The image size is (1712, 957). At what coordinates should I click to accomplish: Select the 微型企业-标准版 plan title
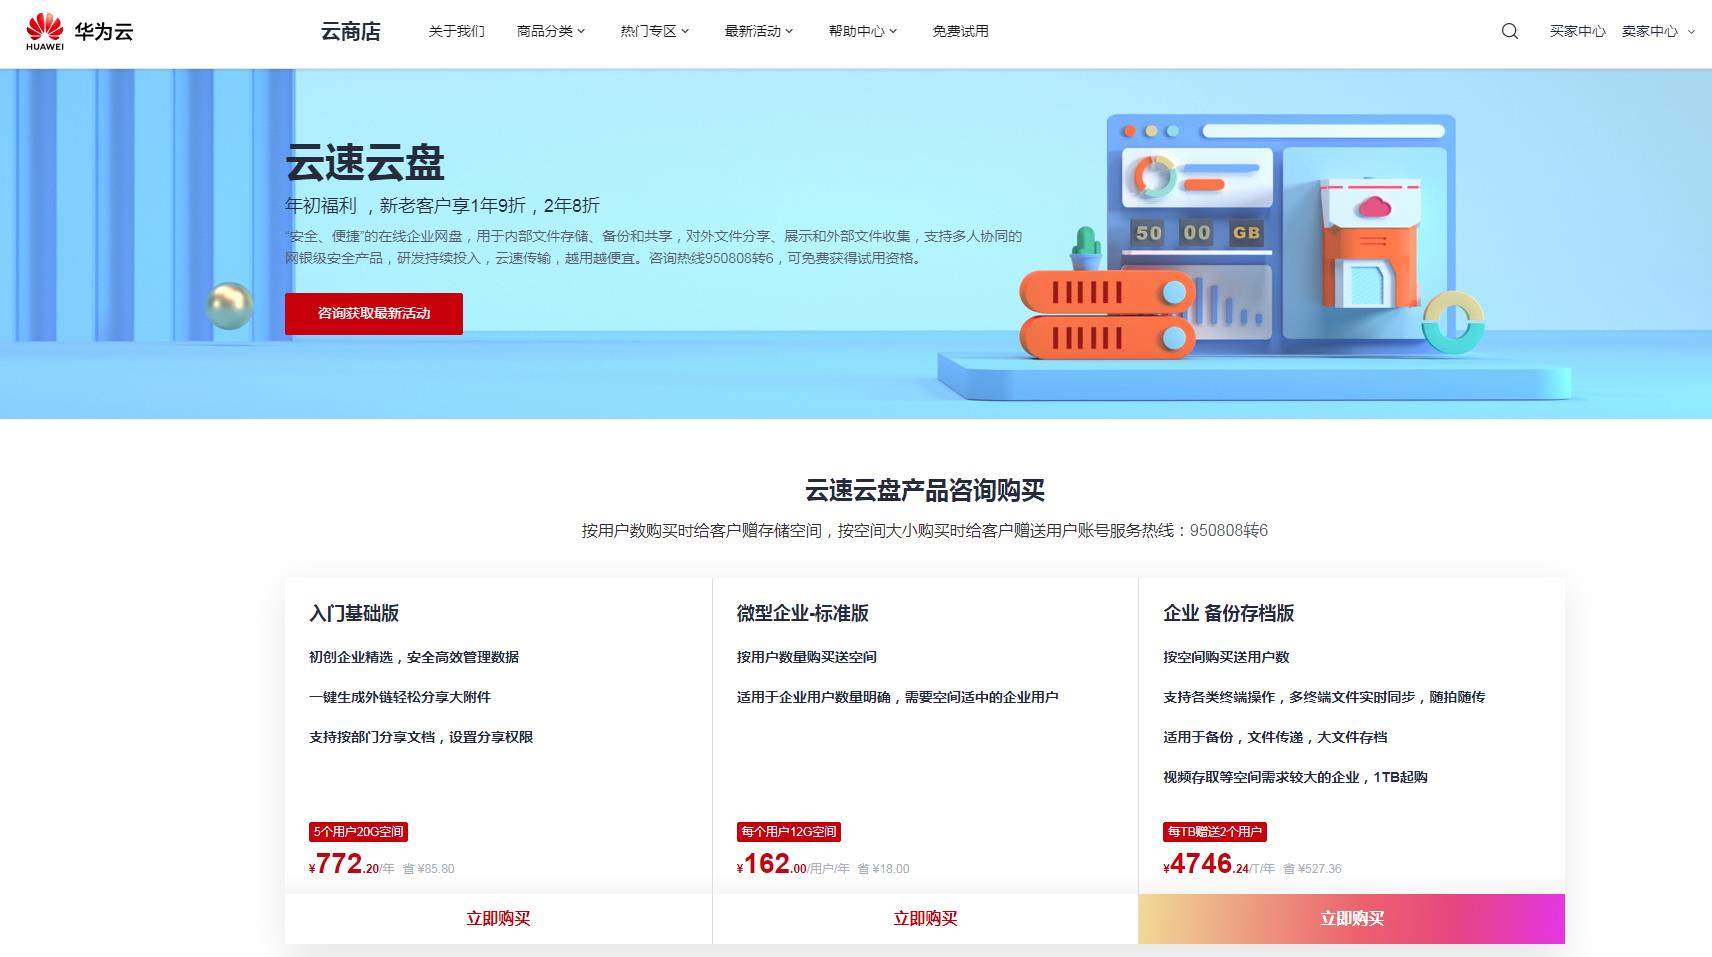[x=803, y=613]
